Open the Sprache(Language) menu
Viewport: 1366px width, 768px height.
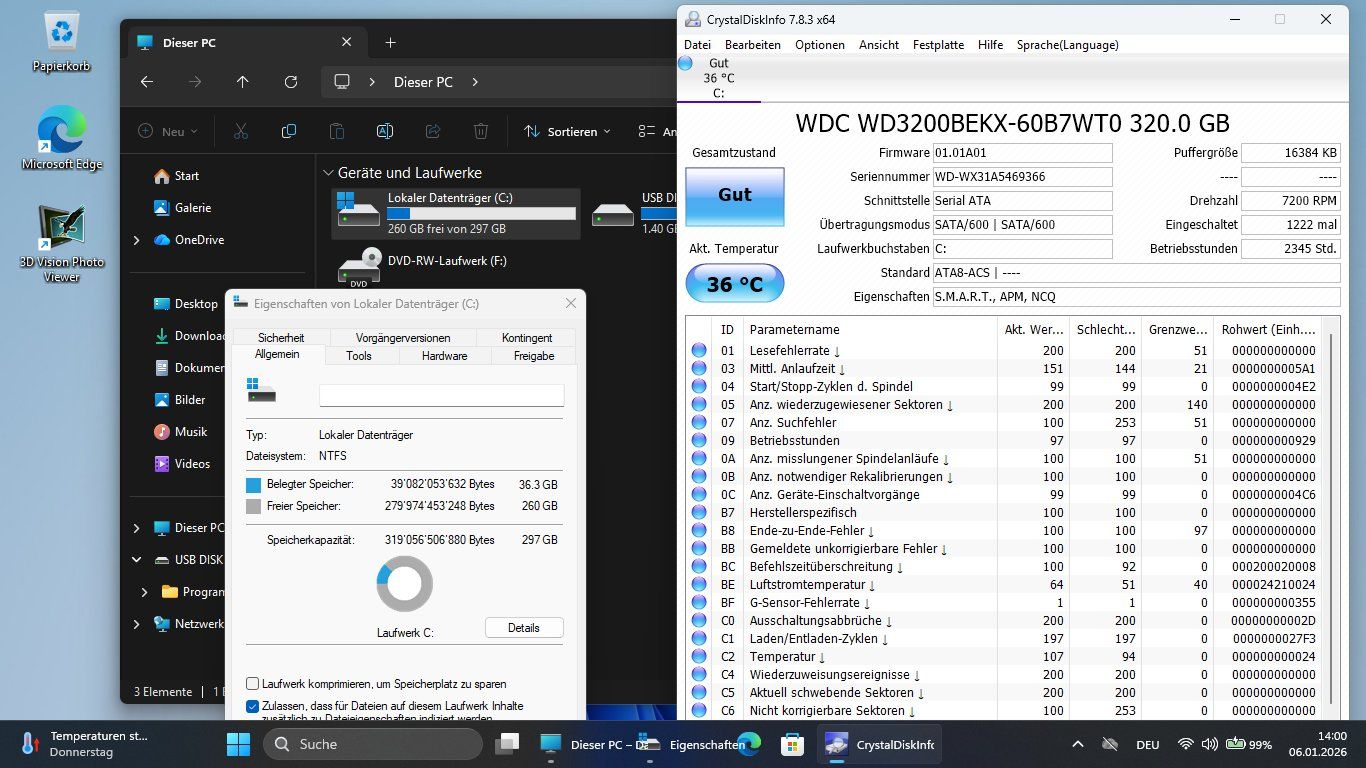1067,45
